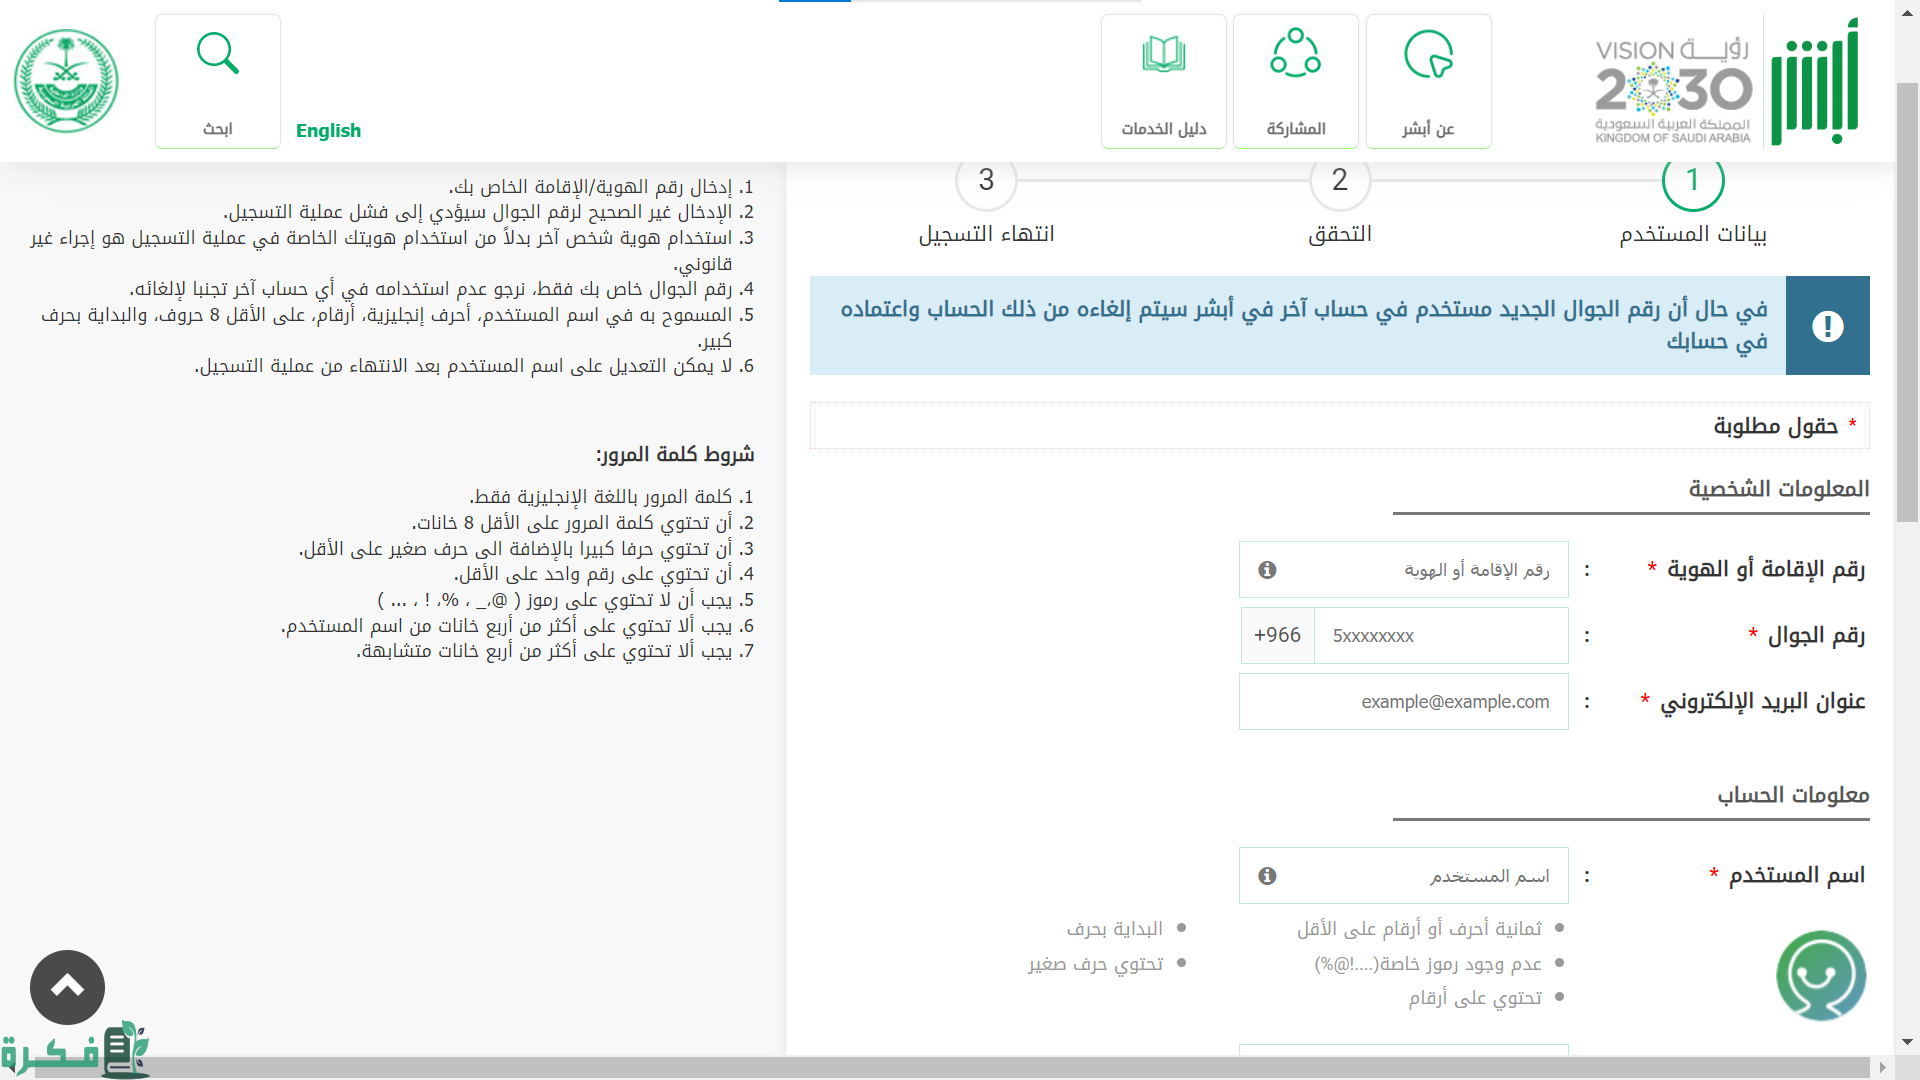
Task: Click hint ثمانية أحرف أو أرقام على الأقل
Action: point(1419,929)
